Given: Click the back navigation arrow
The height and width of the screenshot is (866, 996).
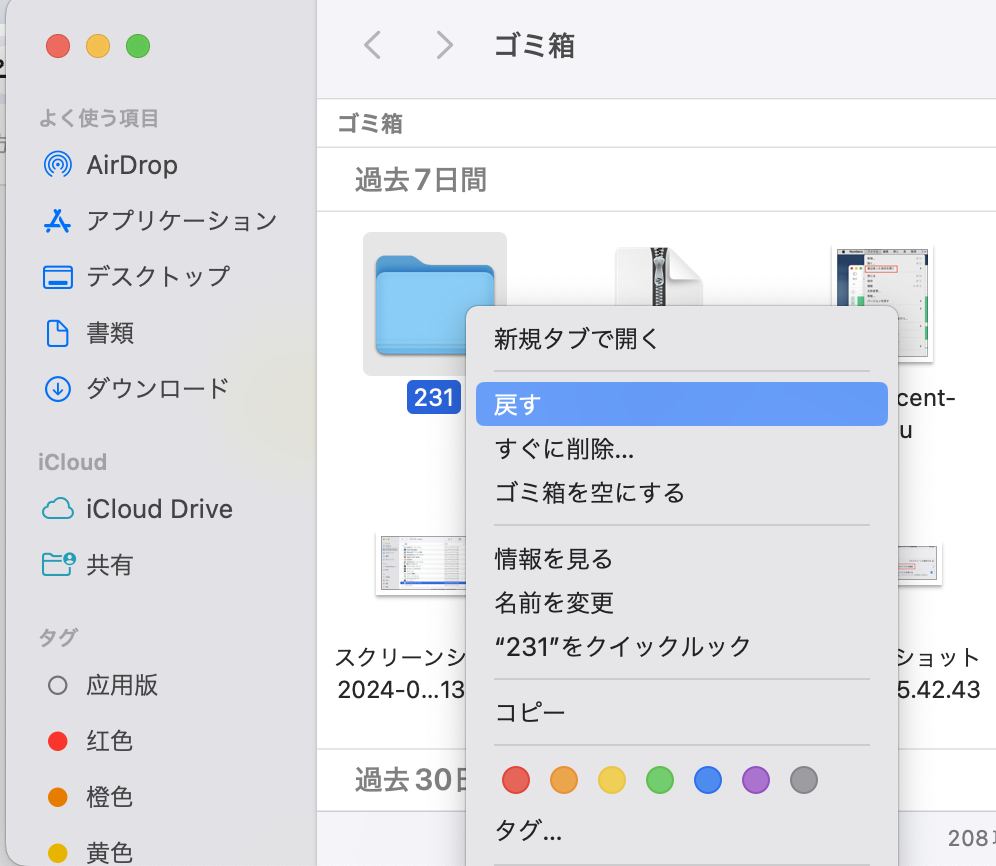Looking at the screenshot, I should [372, 45].
